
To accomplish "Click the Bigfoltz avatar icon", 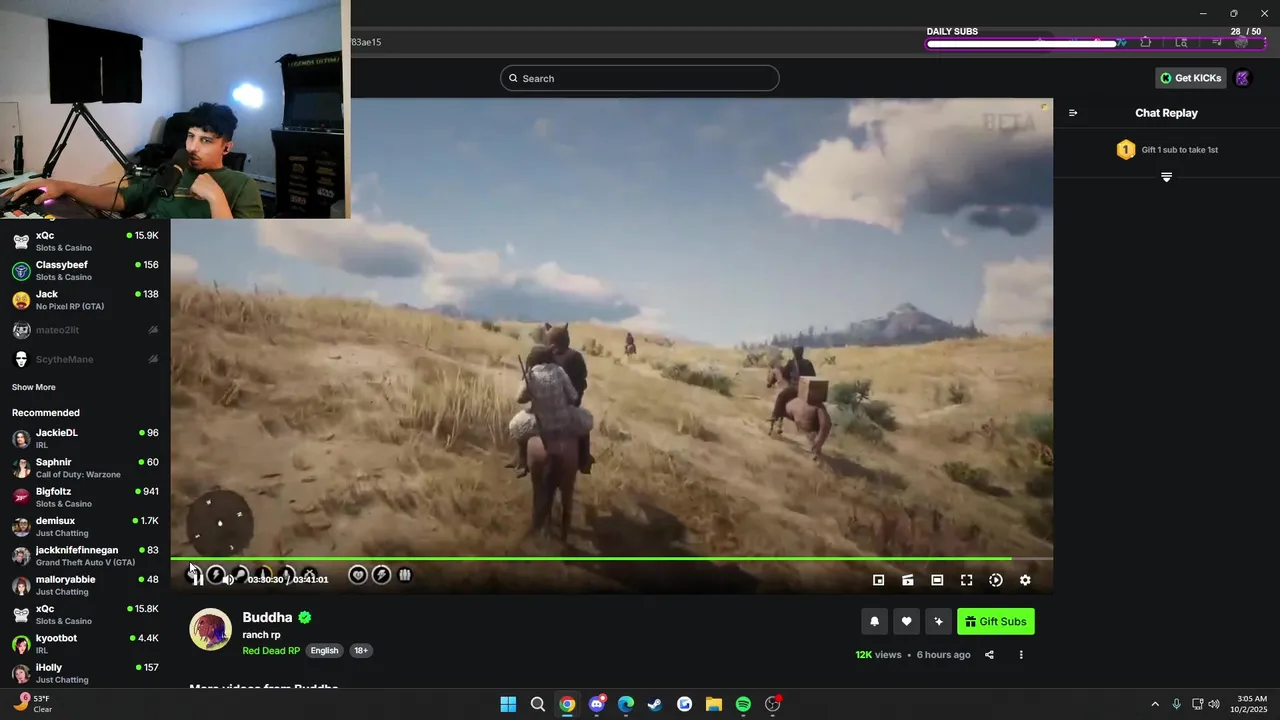I will 21,497.
